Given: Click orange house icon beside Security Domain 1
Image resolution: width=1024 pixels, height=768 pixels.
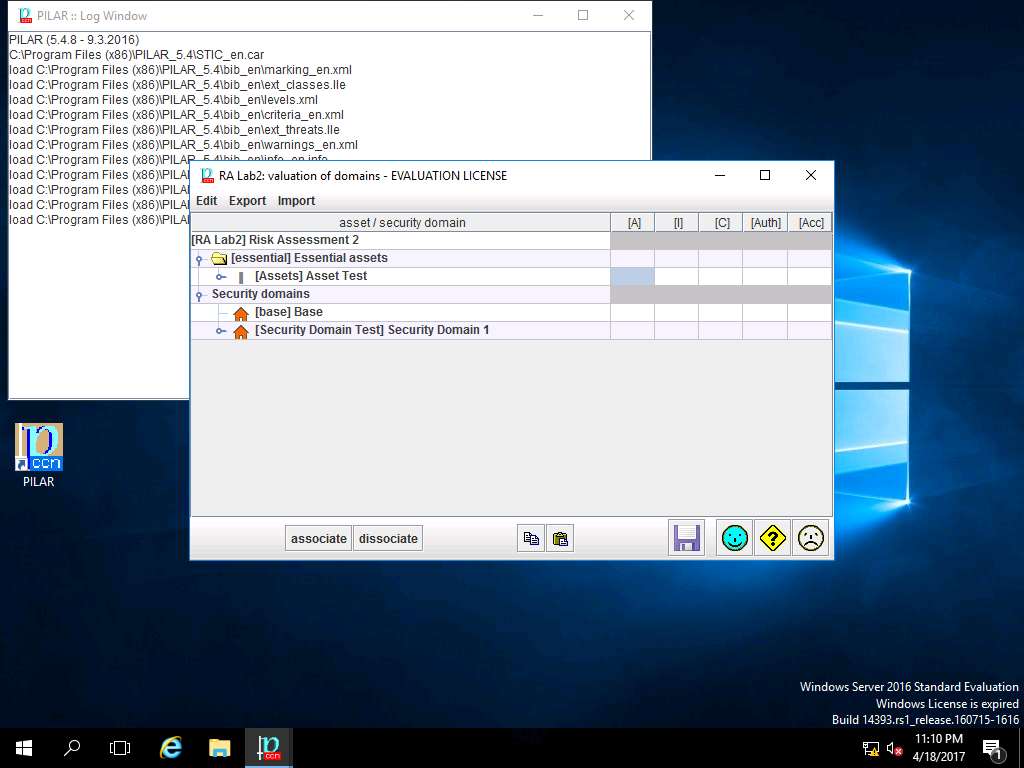Looking at the screenshot, I should tap(241, 331).
